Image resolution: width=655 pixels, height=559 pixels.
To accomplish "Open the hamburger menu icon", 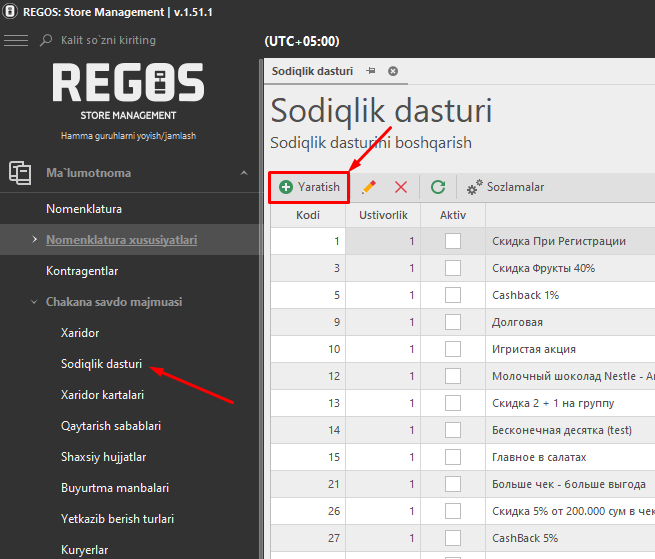I will point(16,41).
